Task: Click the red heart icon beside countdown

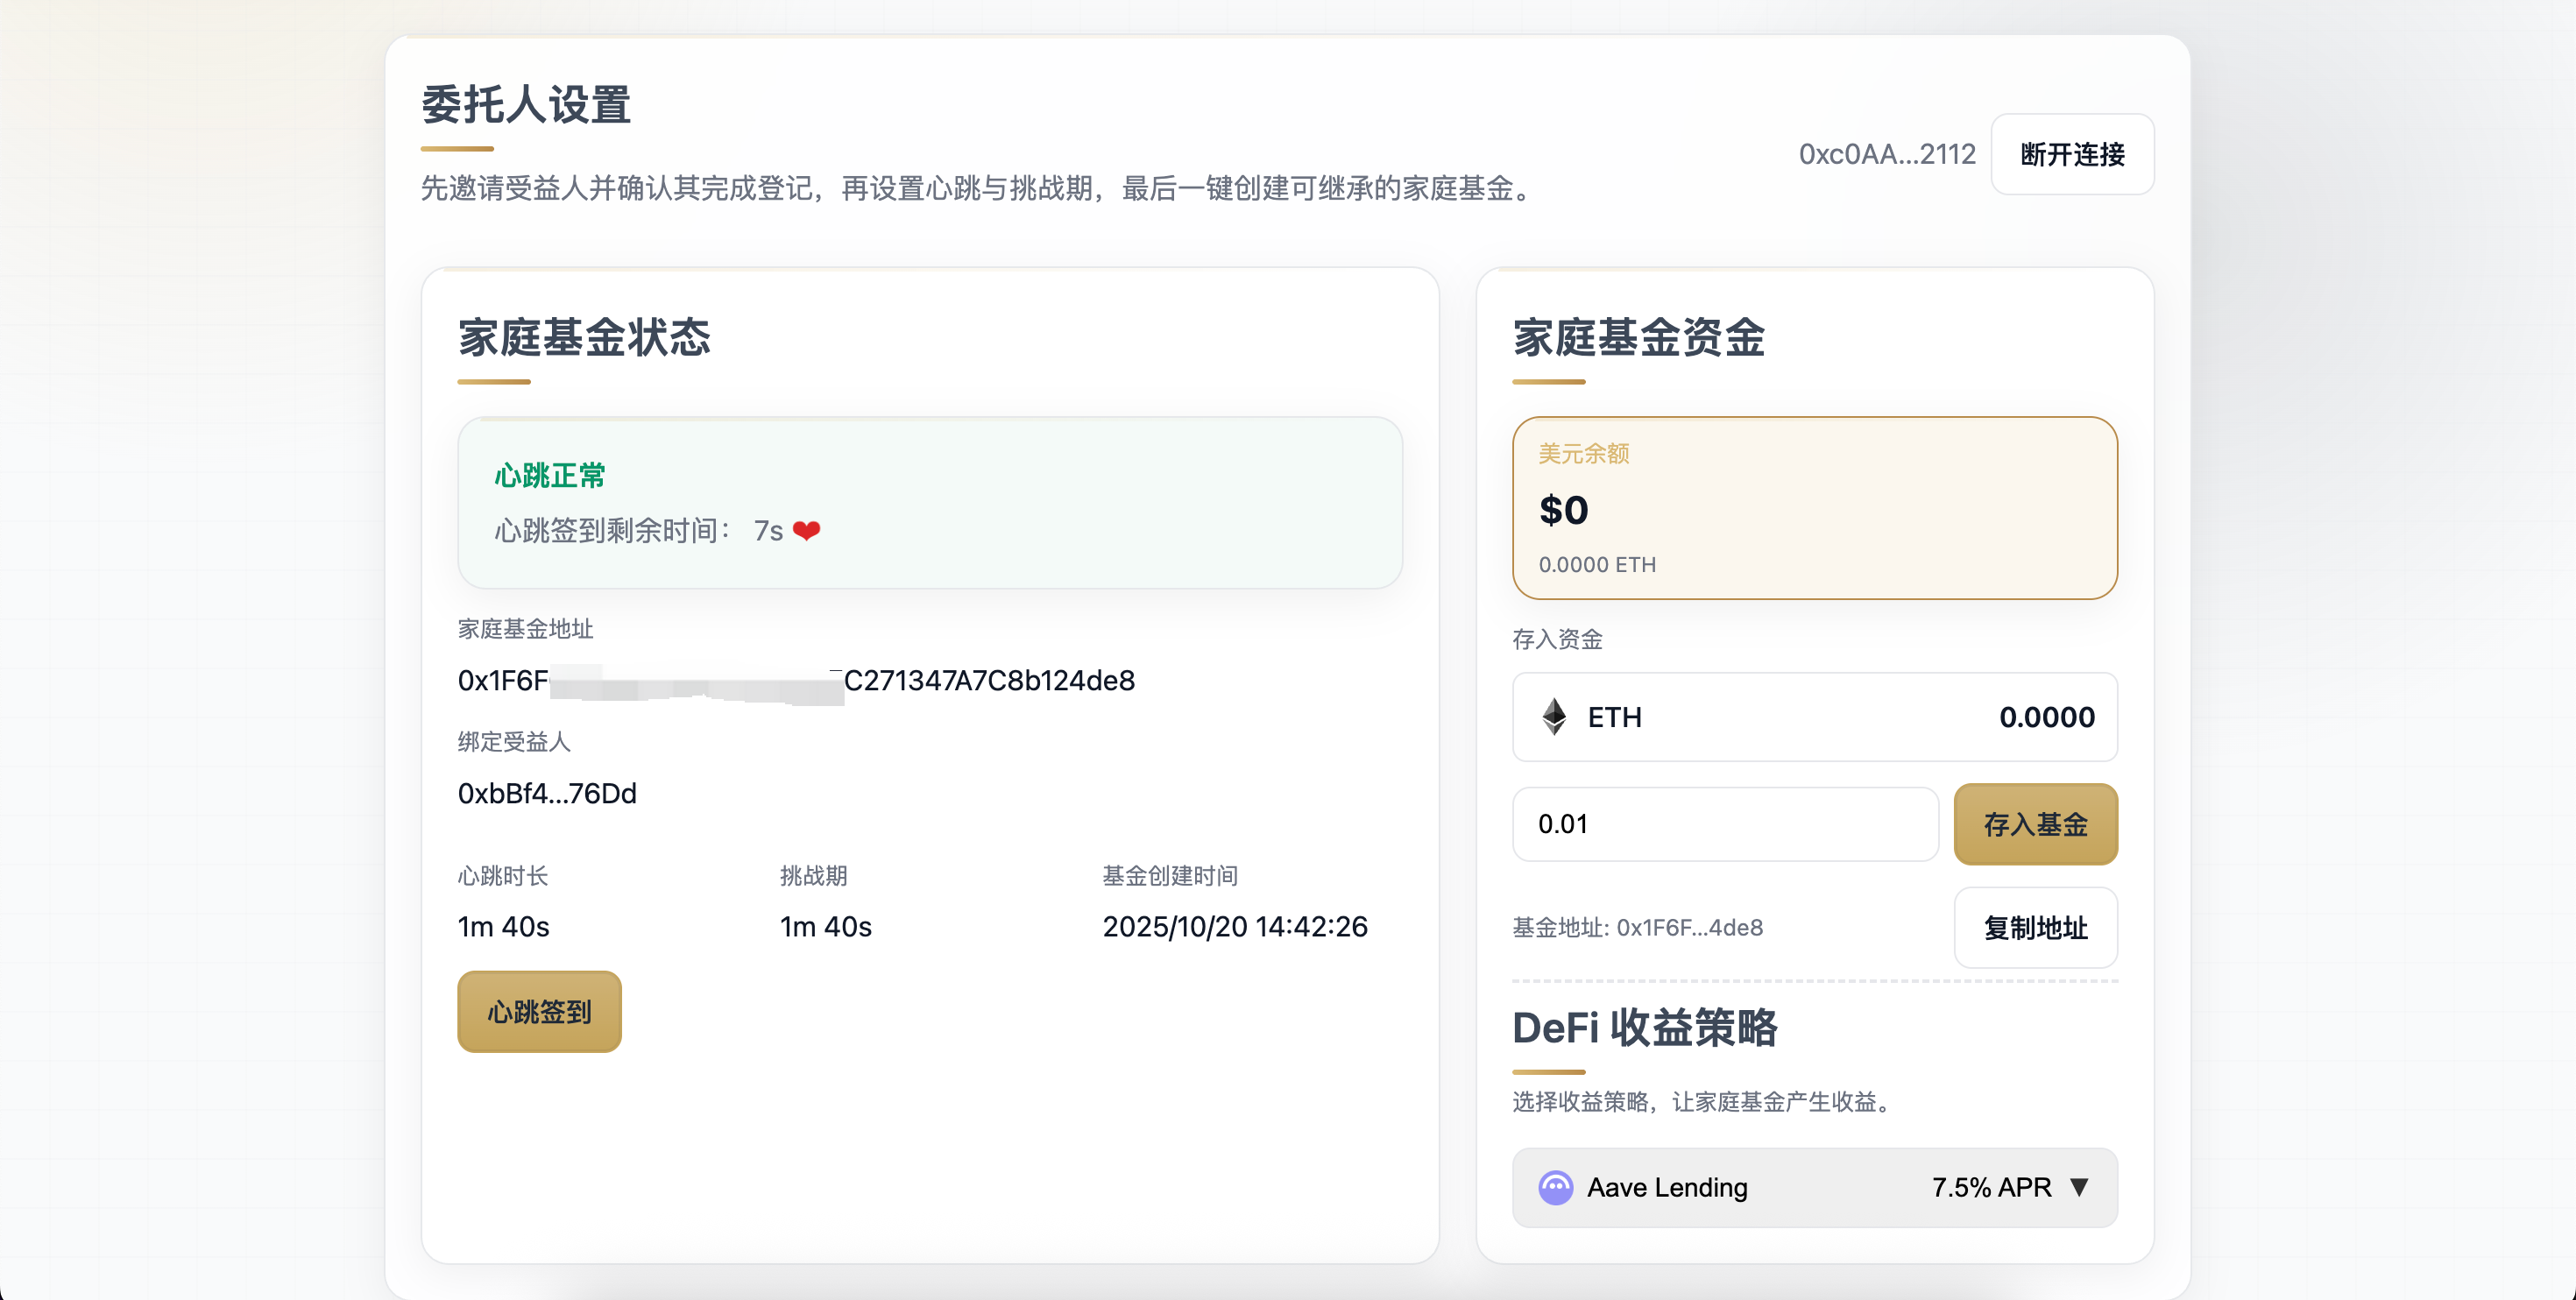Action: pos(807,529)
